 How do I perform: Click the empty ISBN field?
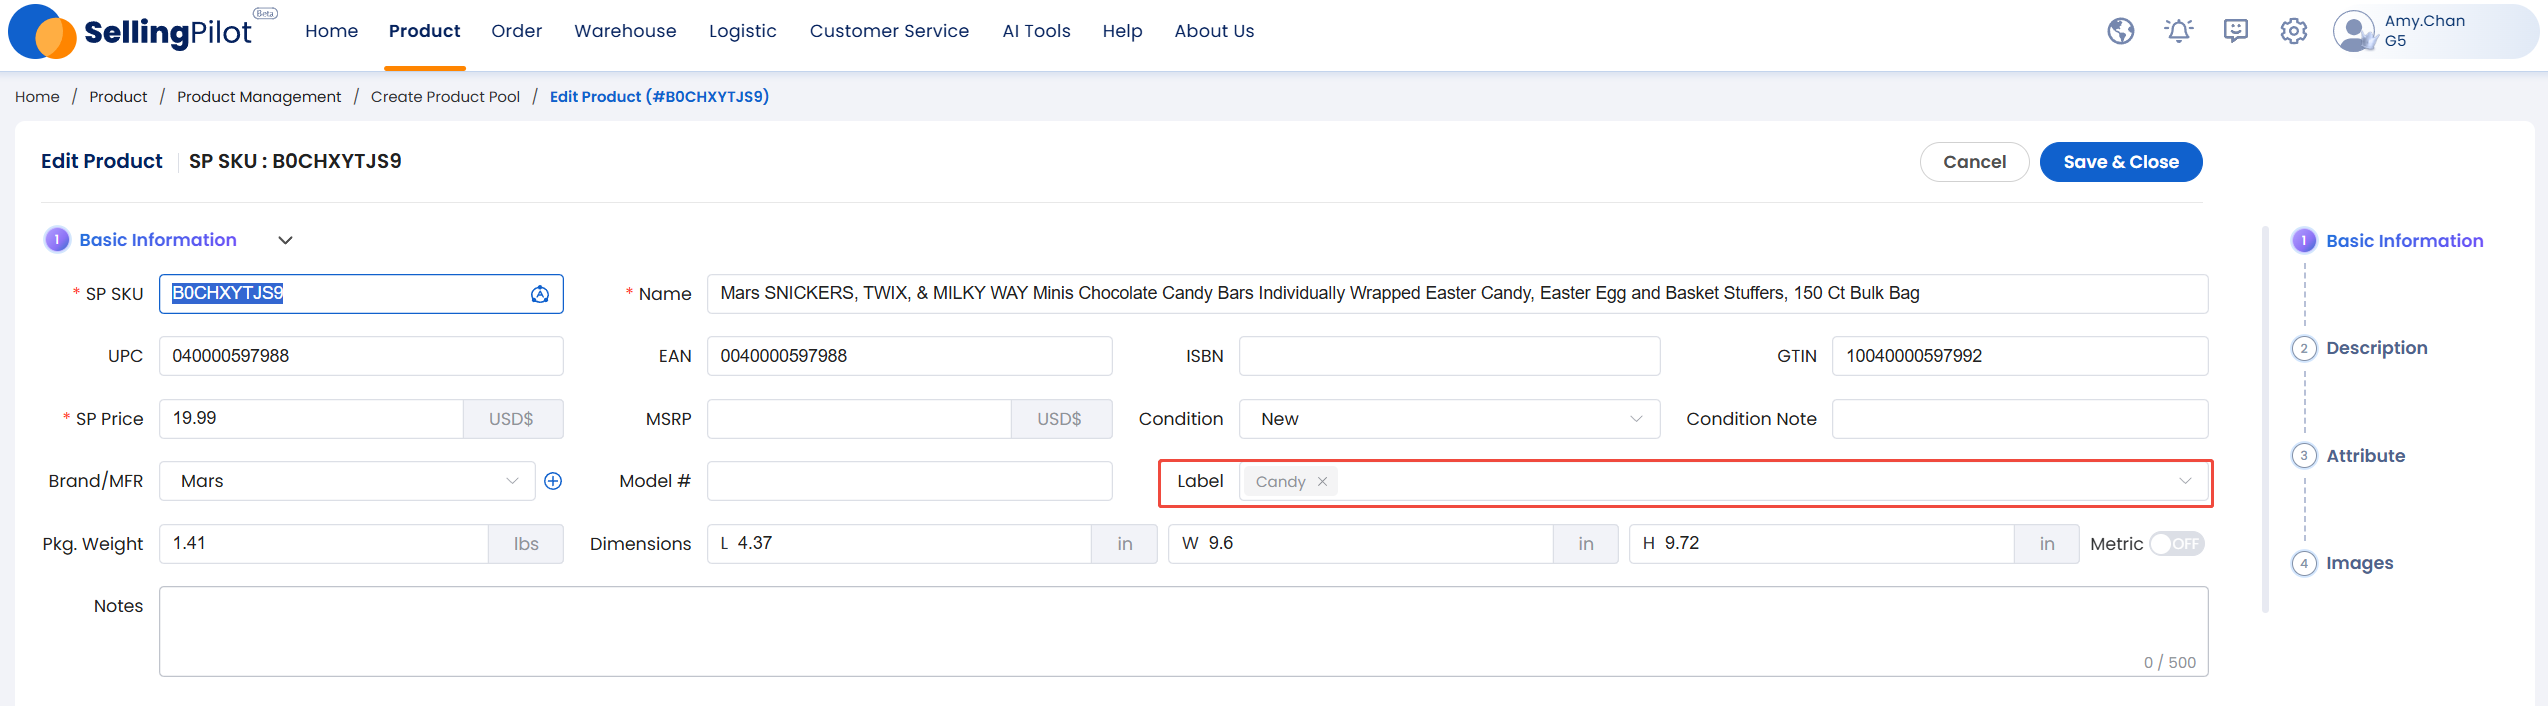(x=1449, y=356)
